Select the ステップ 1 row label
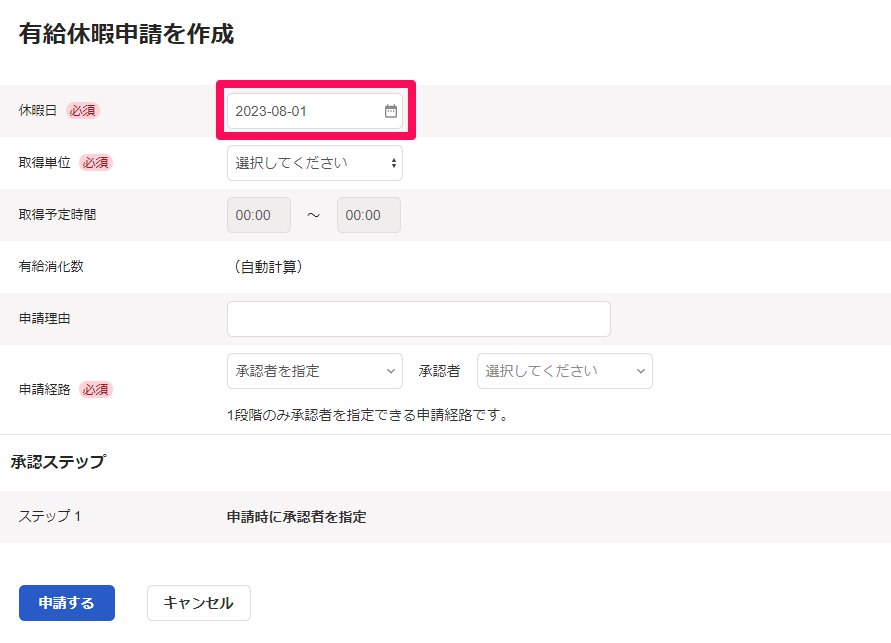 click(50, 517)
